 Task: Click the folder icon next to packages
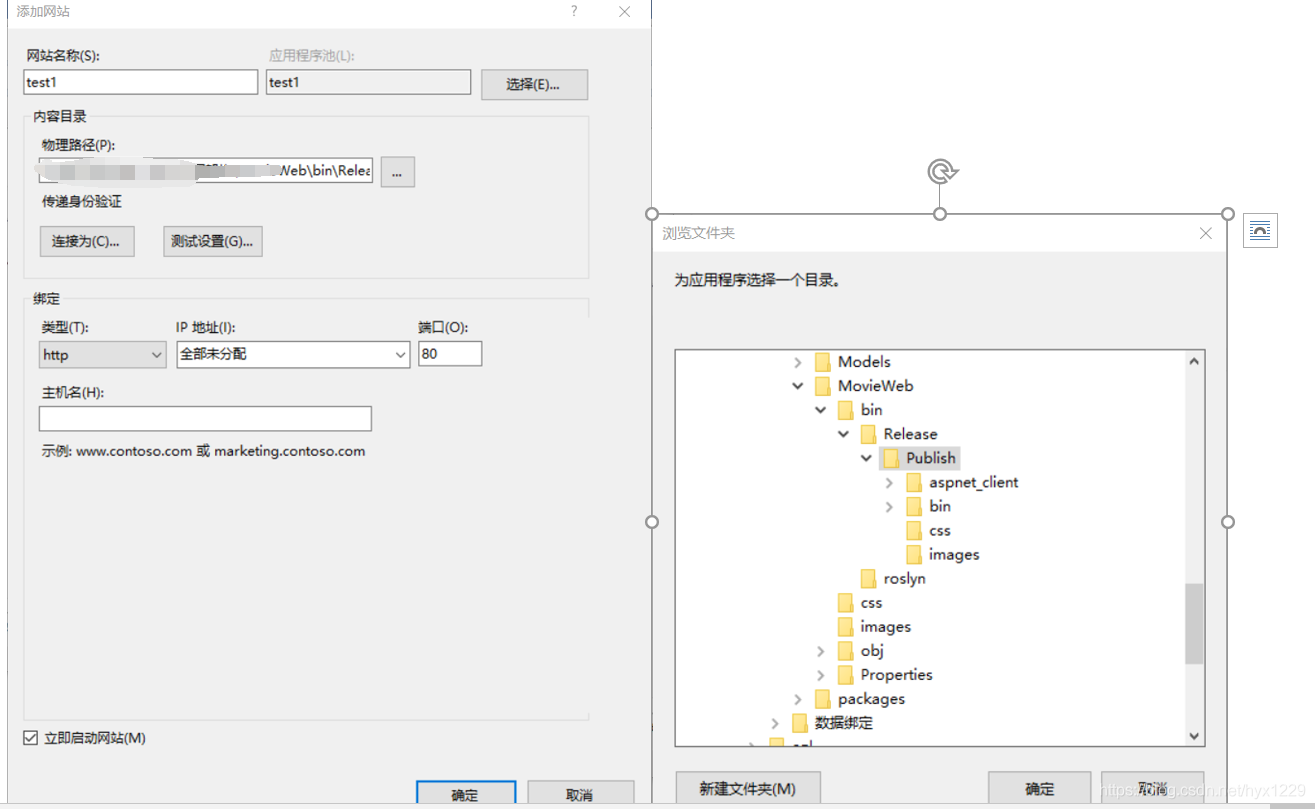click(823, 699)
